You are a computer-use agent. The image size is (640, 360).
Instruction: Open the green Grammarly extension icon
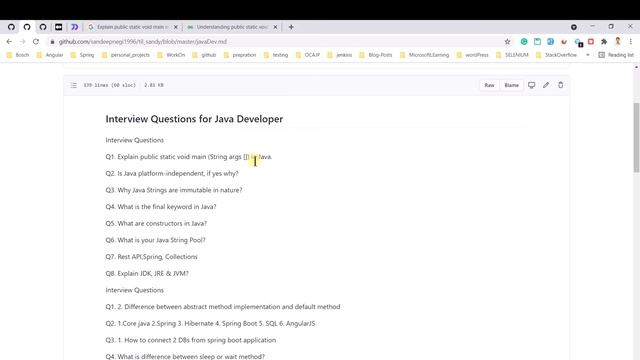click(524, 42)
